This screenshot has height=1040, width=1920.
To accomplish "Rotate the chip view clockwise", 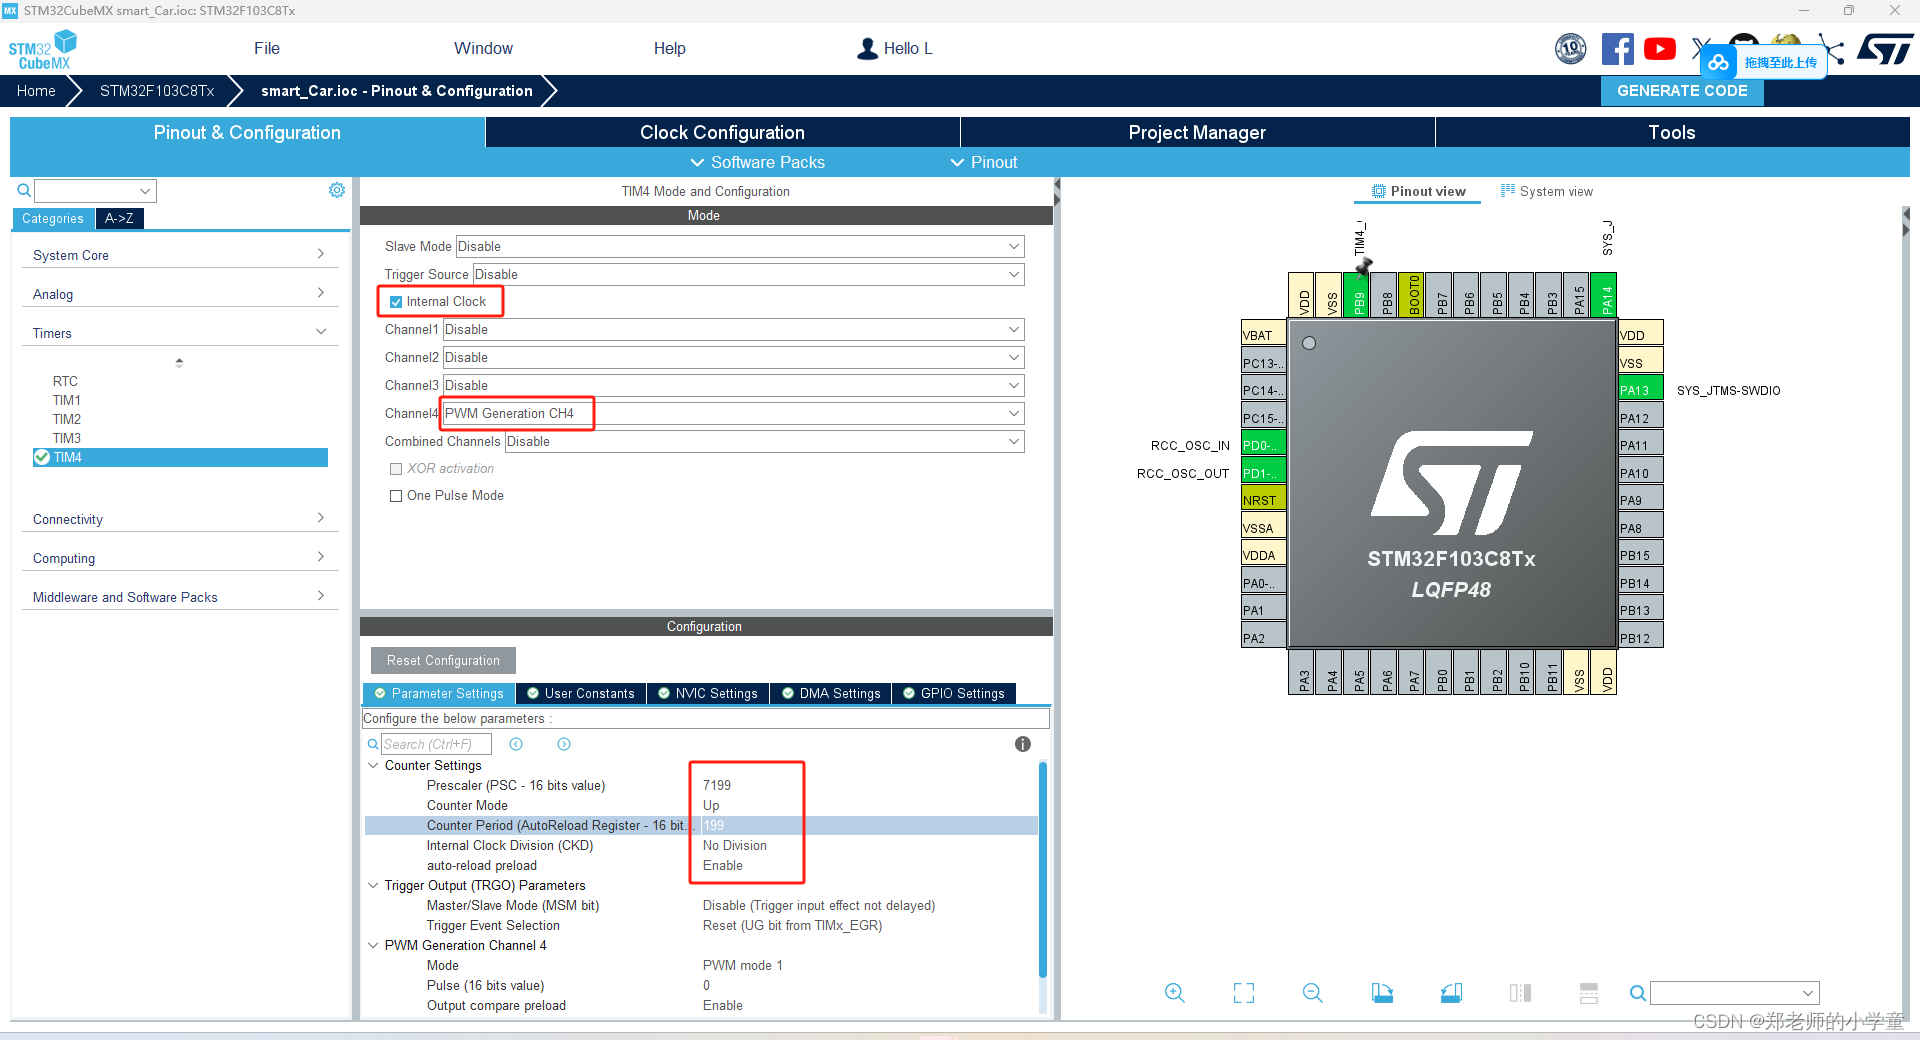I will click(x=1382, y=993).
